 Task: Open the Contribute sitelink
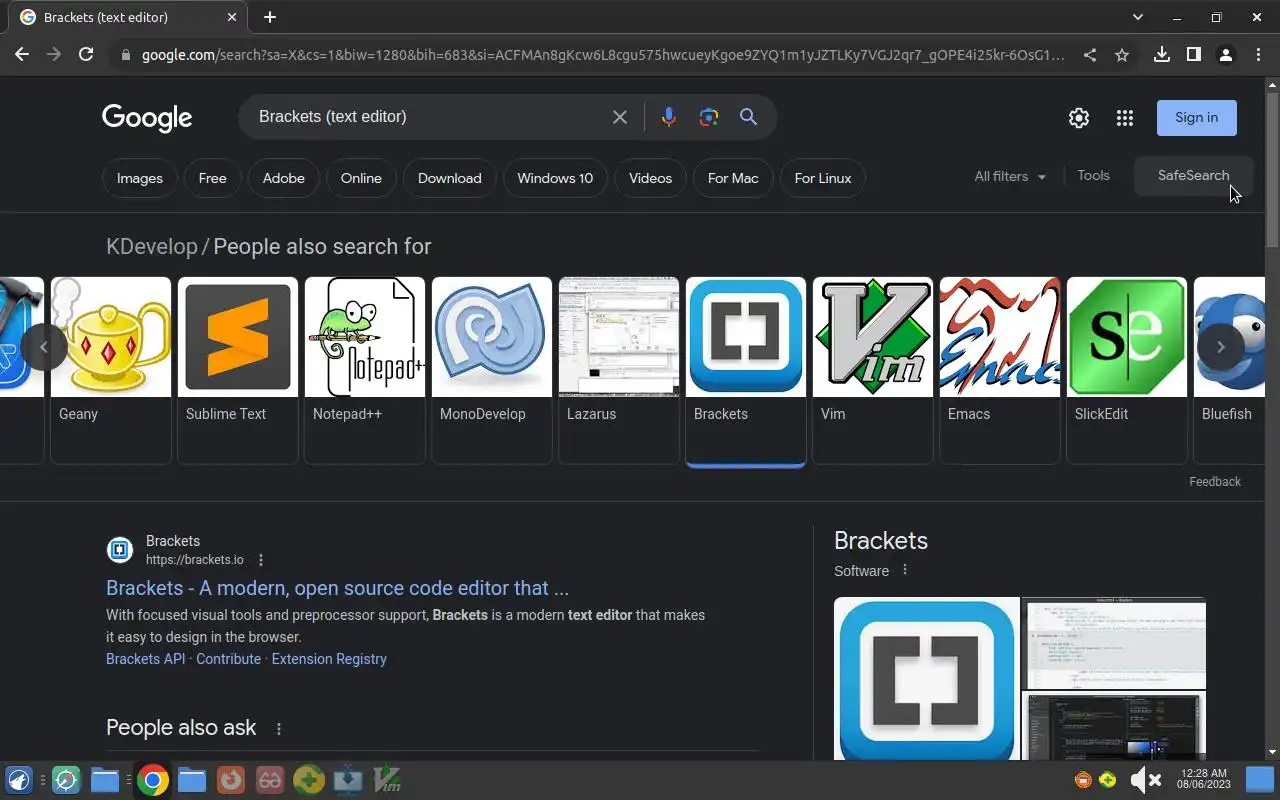(228, 659)
